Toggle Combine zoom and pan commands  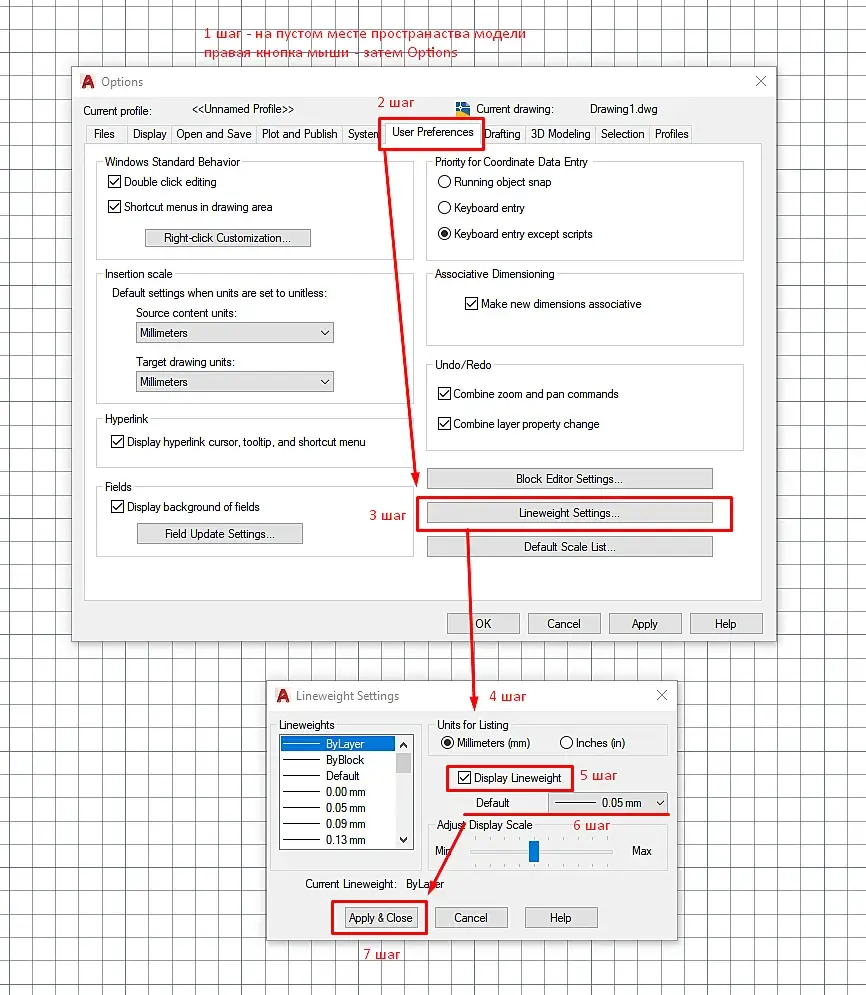click(x=444, y=393)
